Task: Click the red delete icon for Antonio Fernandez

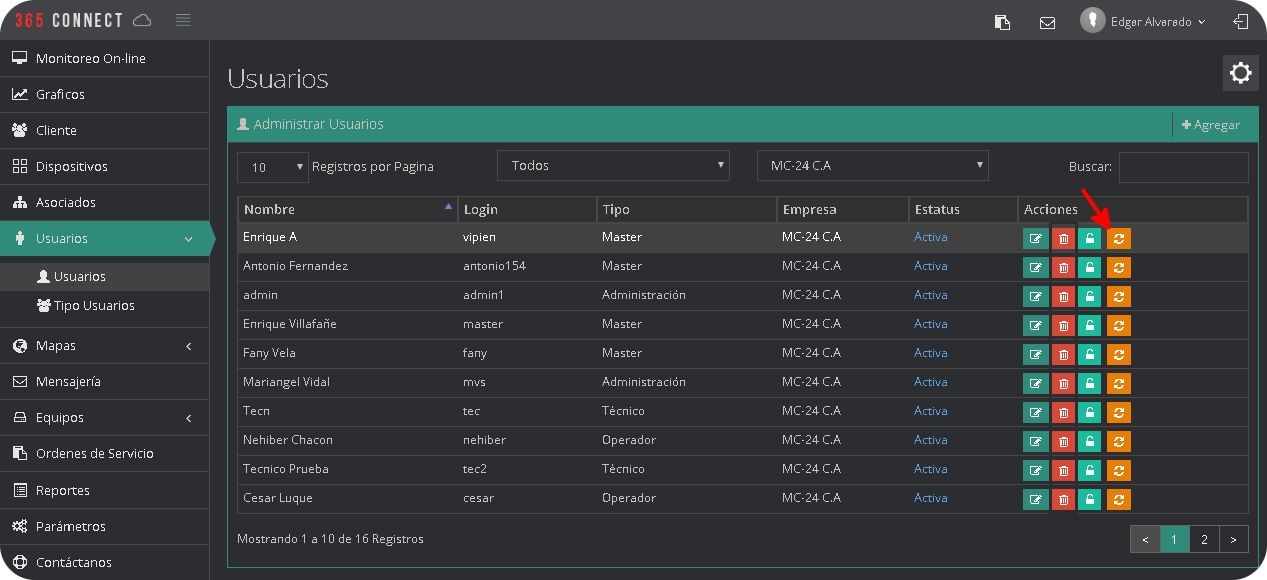Action: (1063, 267)
